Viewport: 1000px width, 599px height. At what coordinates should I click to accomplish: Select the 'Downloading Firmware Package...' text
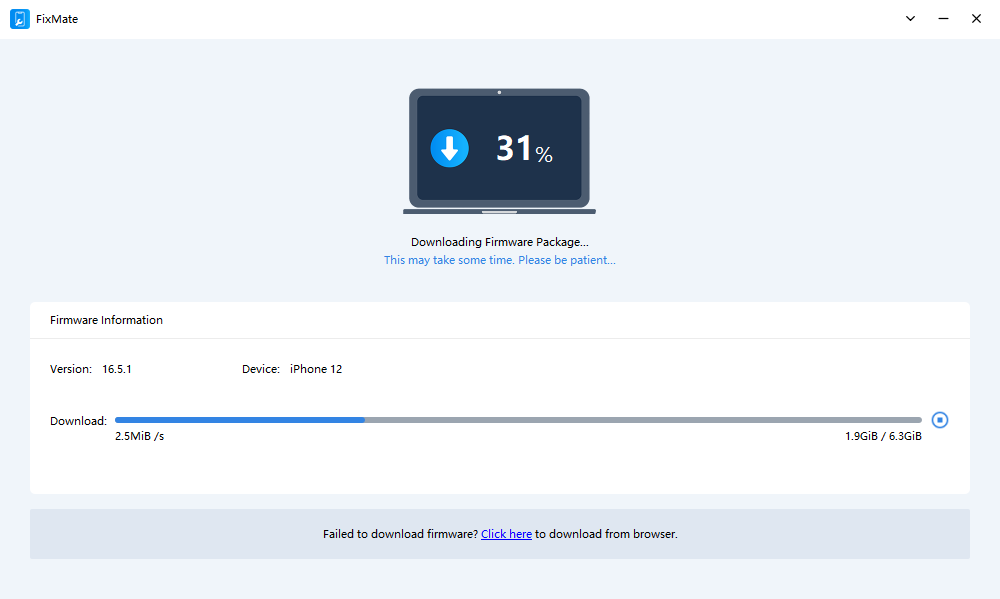click(499, 242)
